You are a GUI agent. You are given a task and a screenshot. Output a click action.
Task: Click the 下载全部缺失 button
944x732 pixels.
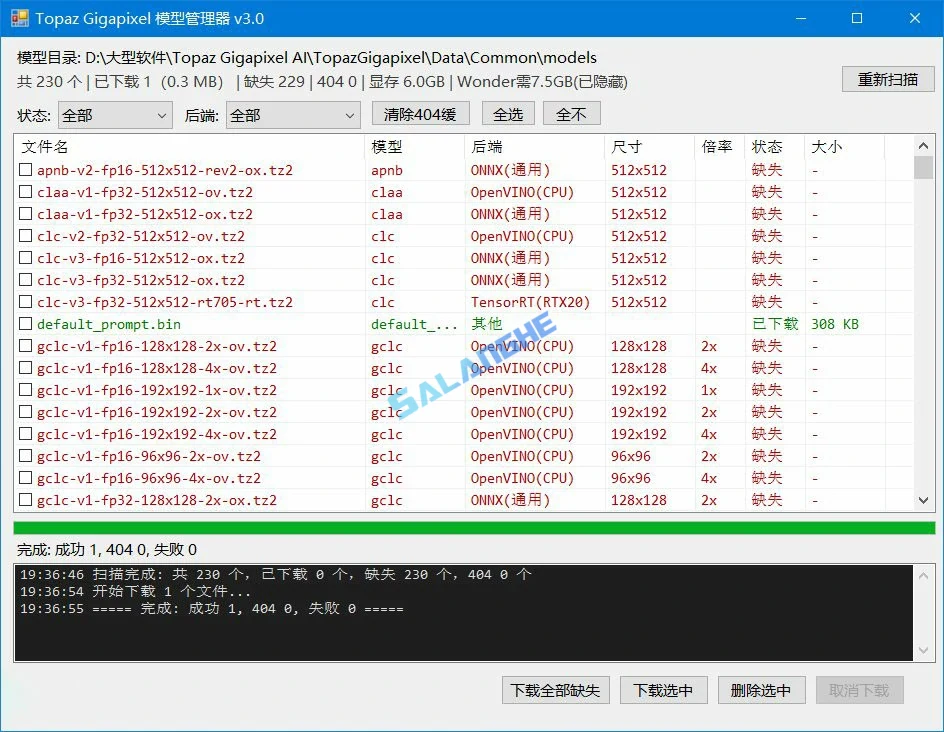pyautogui.click(x=556, y=690)
